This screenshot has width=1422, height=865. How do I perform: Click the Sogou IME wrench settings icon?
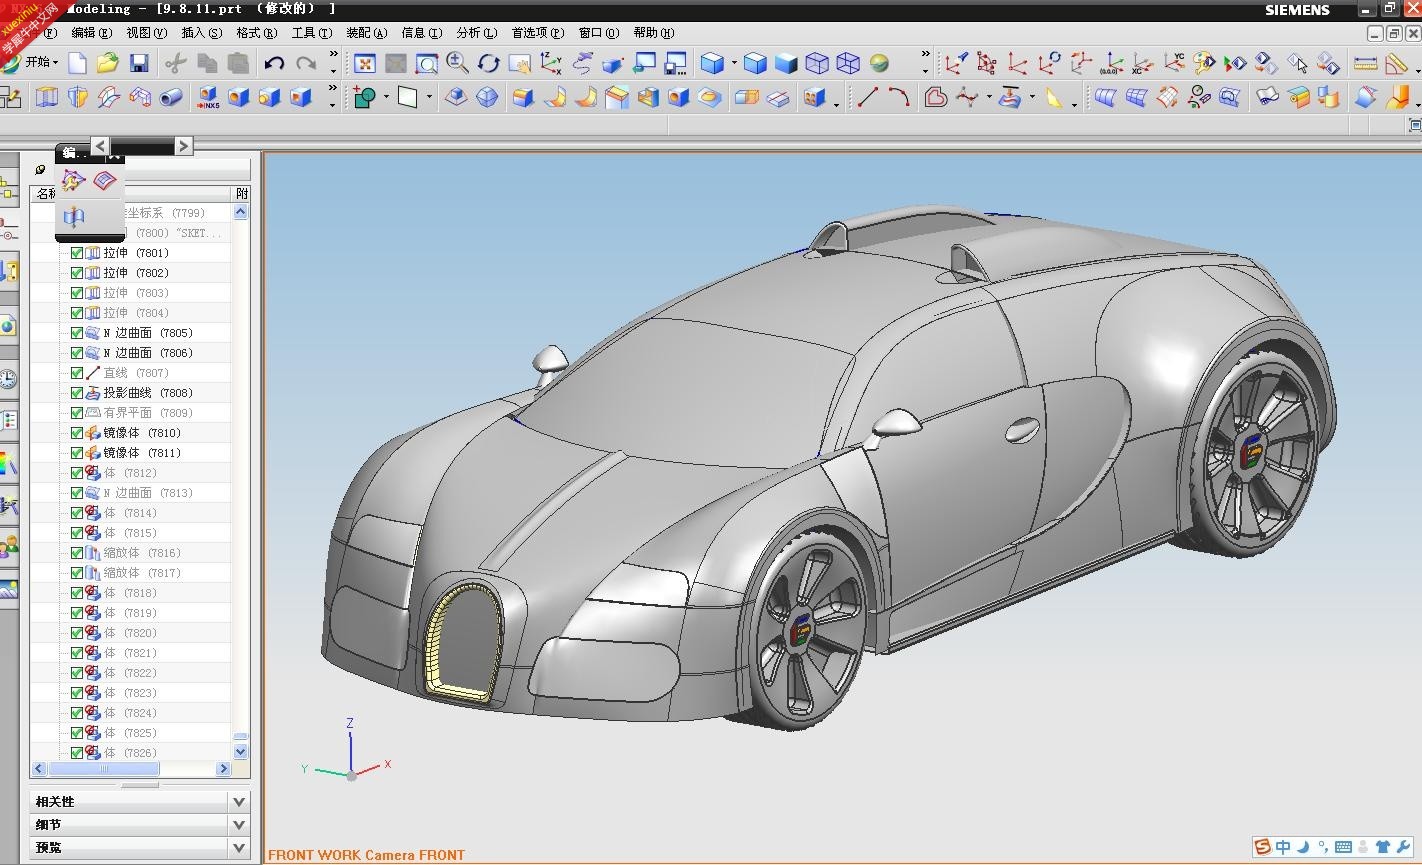click(1403, 847)
